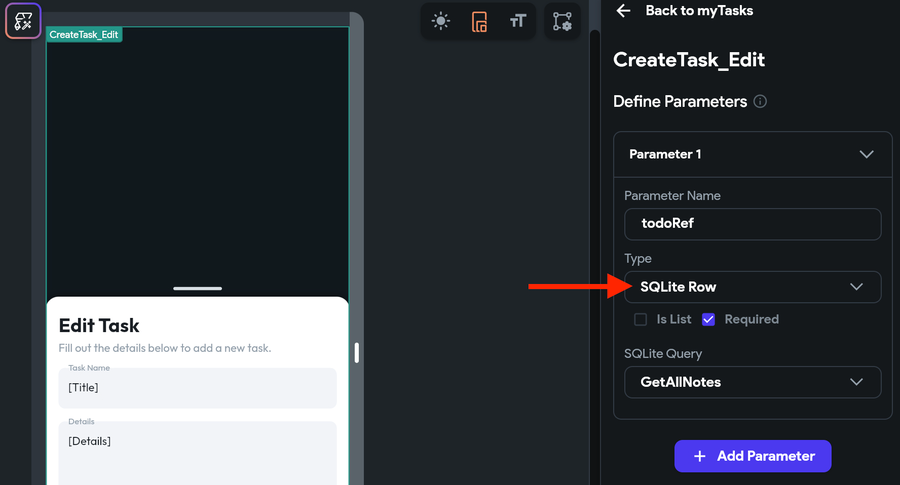Open the SQLite Row type dropdown
This screenshot has height=485, width=900.
(x=752, y=287)
